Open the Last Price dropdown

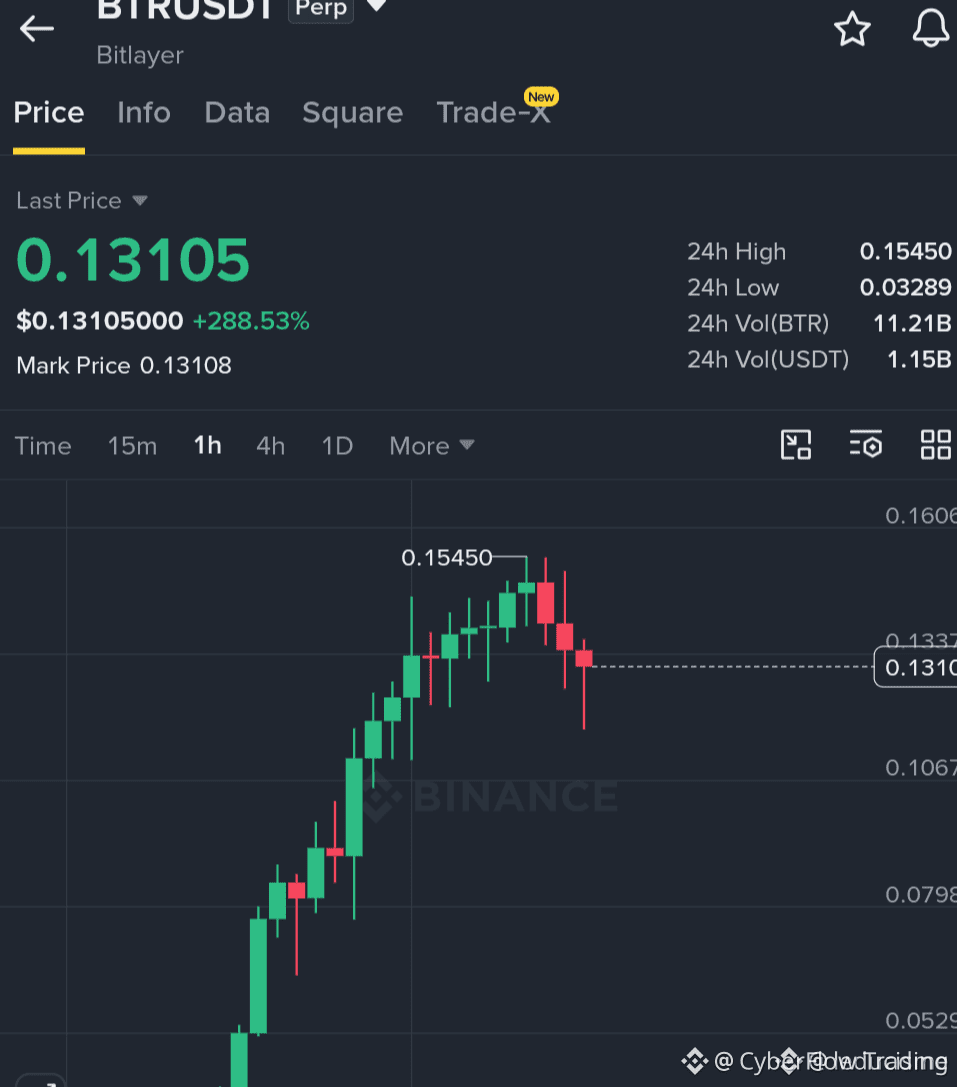point(82,201)
